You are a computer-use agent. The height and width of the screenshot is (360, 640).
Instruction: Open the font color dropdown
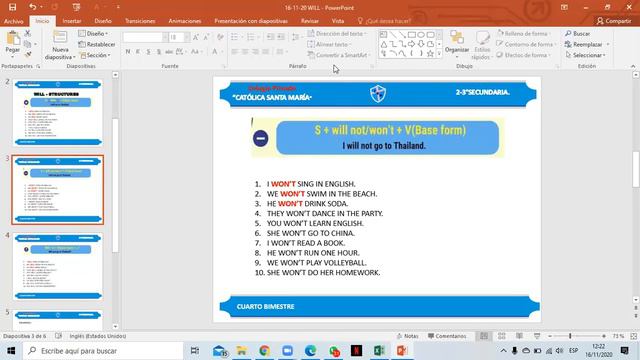click(223, 51)
